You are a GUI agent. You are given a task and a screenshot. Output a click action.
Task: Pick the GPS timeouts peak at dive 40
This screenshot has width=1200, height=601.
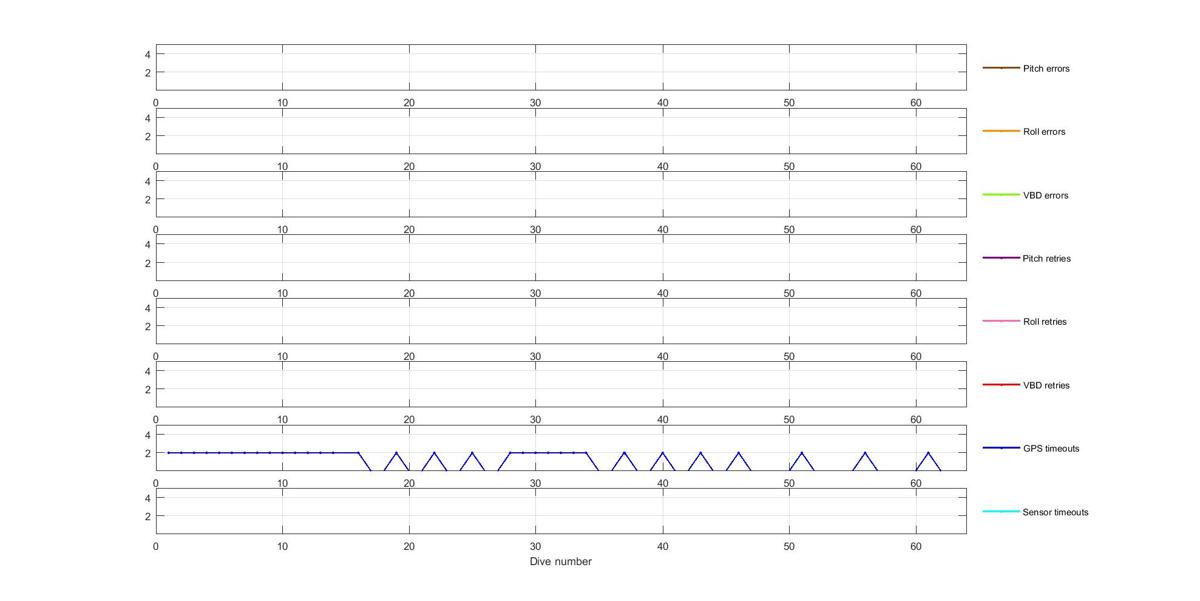pos(662,453)
